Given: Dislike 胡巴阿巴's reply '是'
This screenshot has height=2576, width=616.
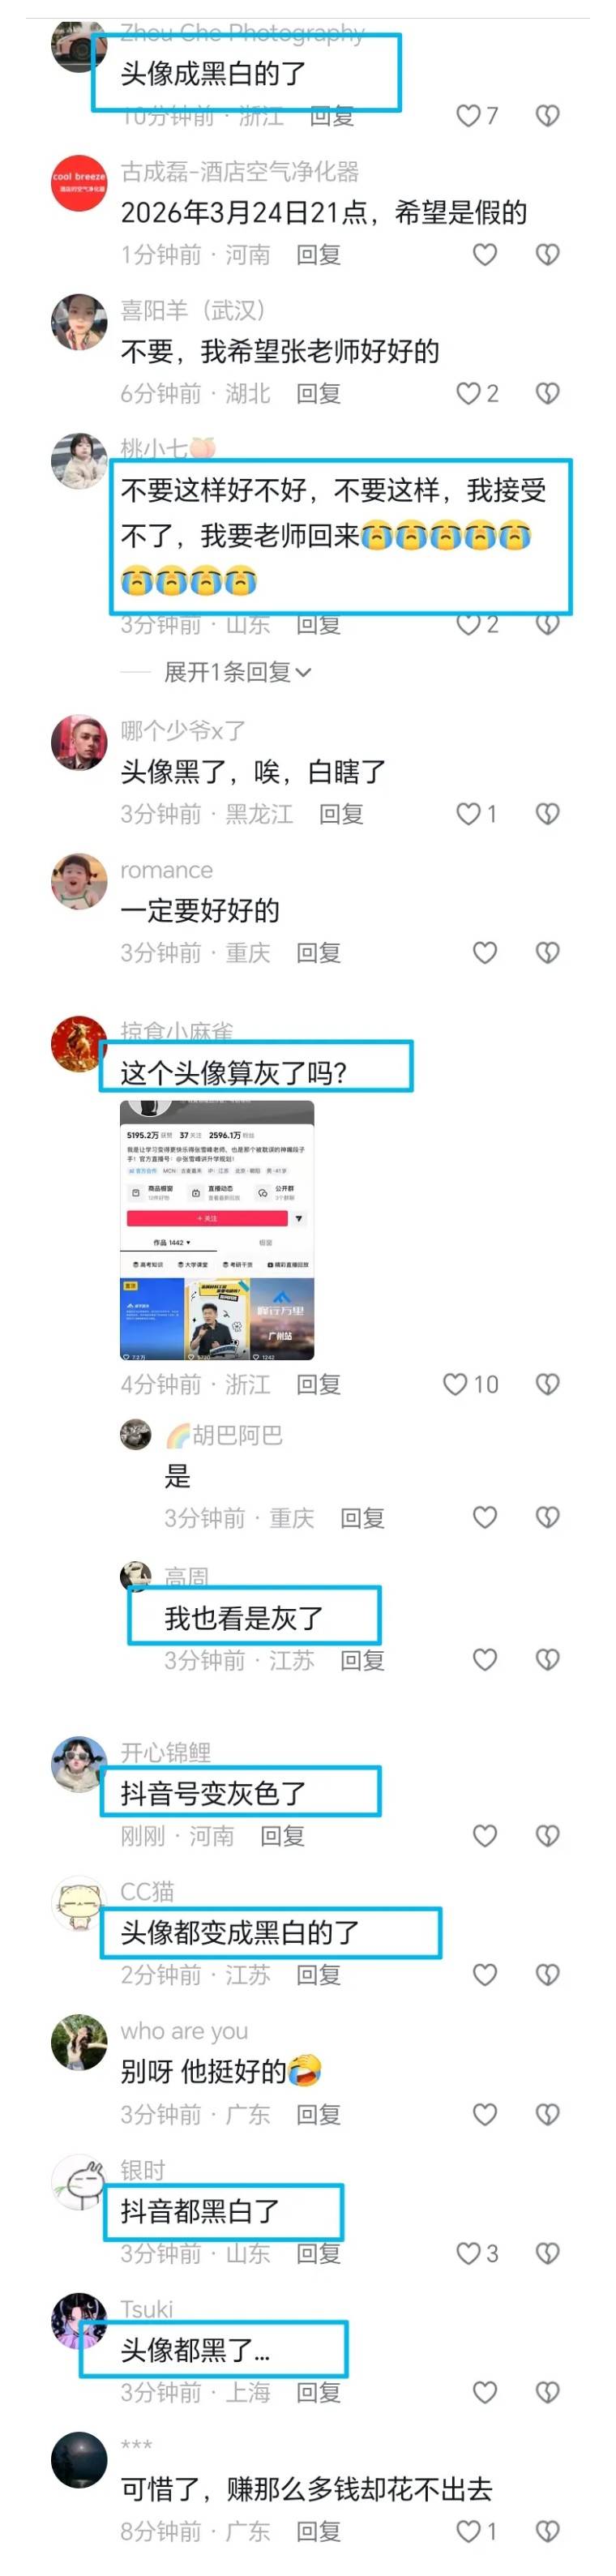Looking at the screenshot, I should click(547, 1518).
